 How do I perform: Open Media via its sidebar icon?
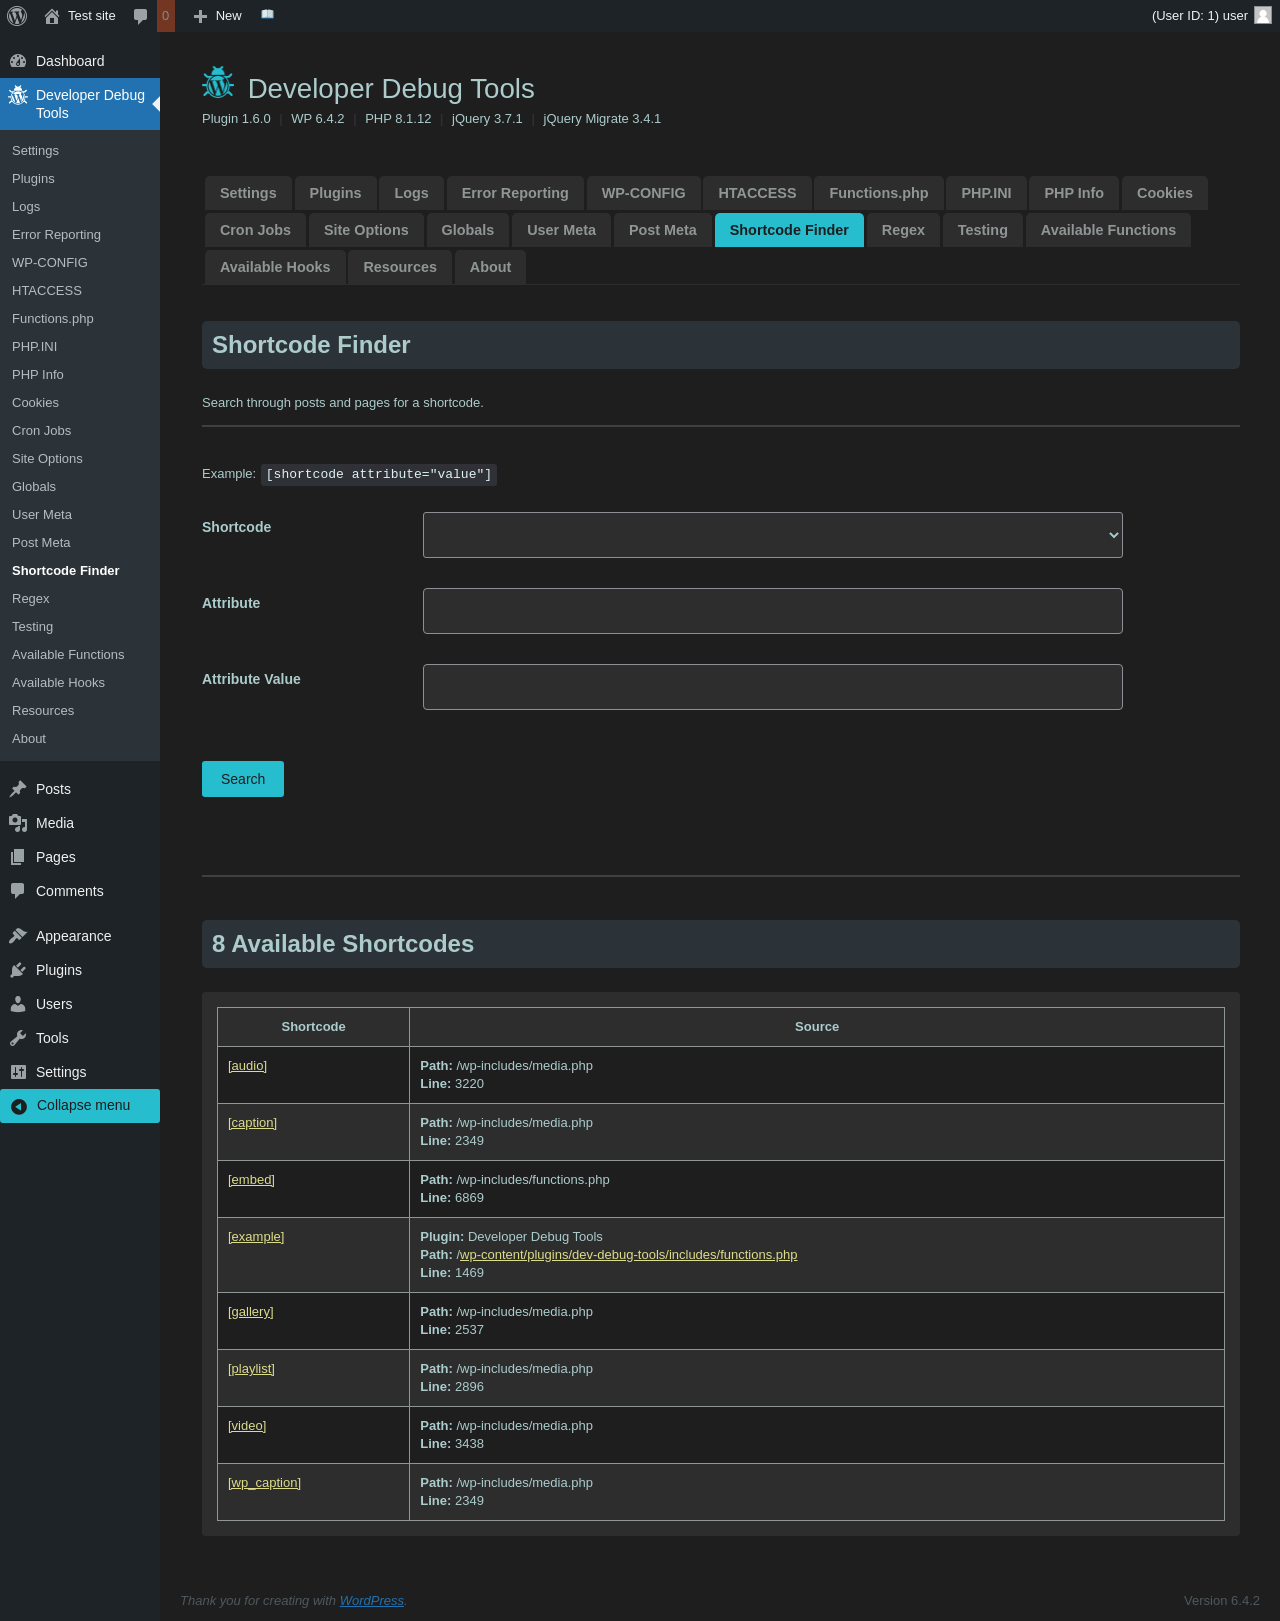(18, 823)
